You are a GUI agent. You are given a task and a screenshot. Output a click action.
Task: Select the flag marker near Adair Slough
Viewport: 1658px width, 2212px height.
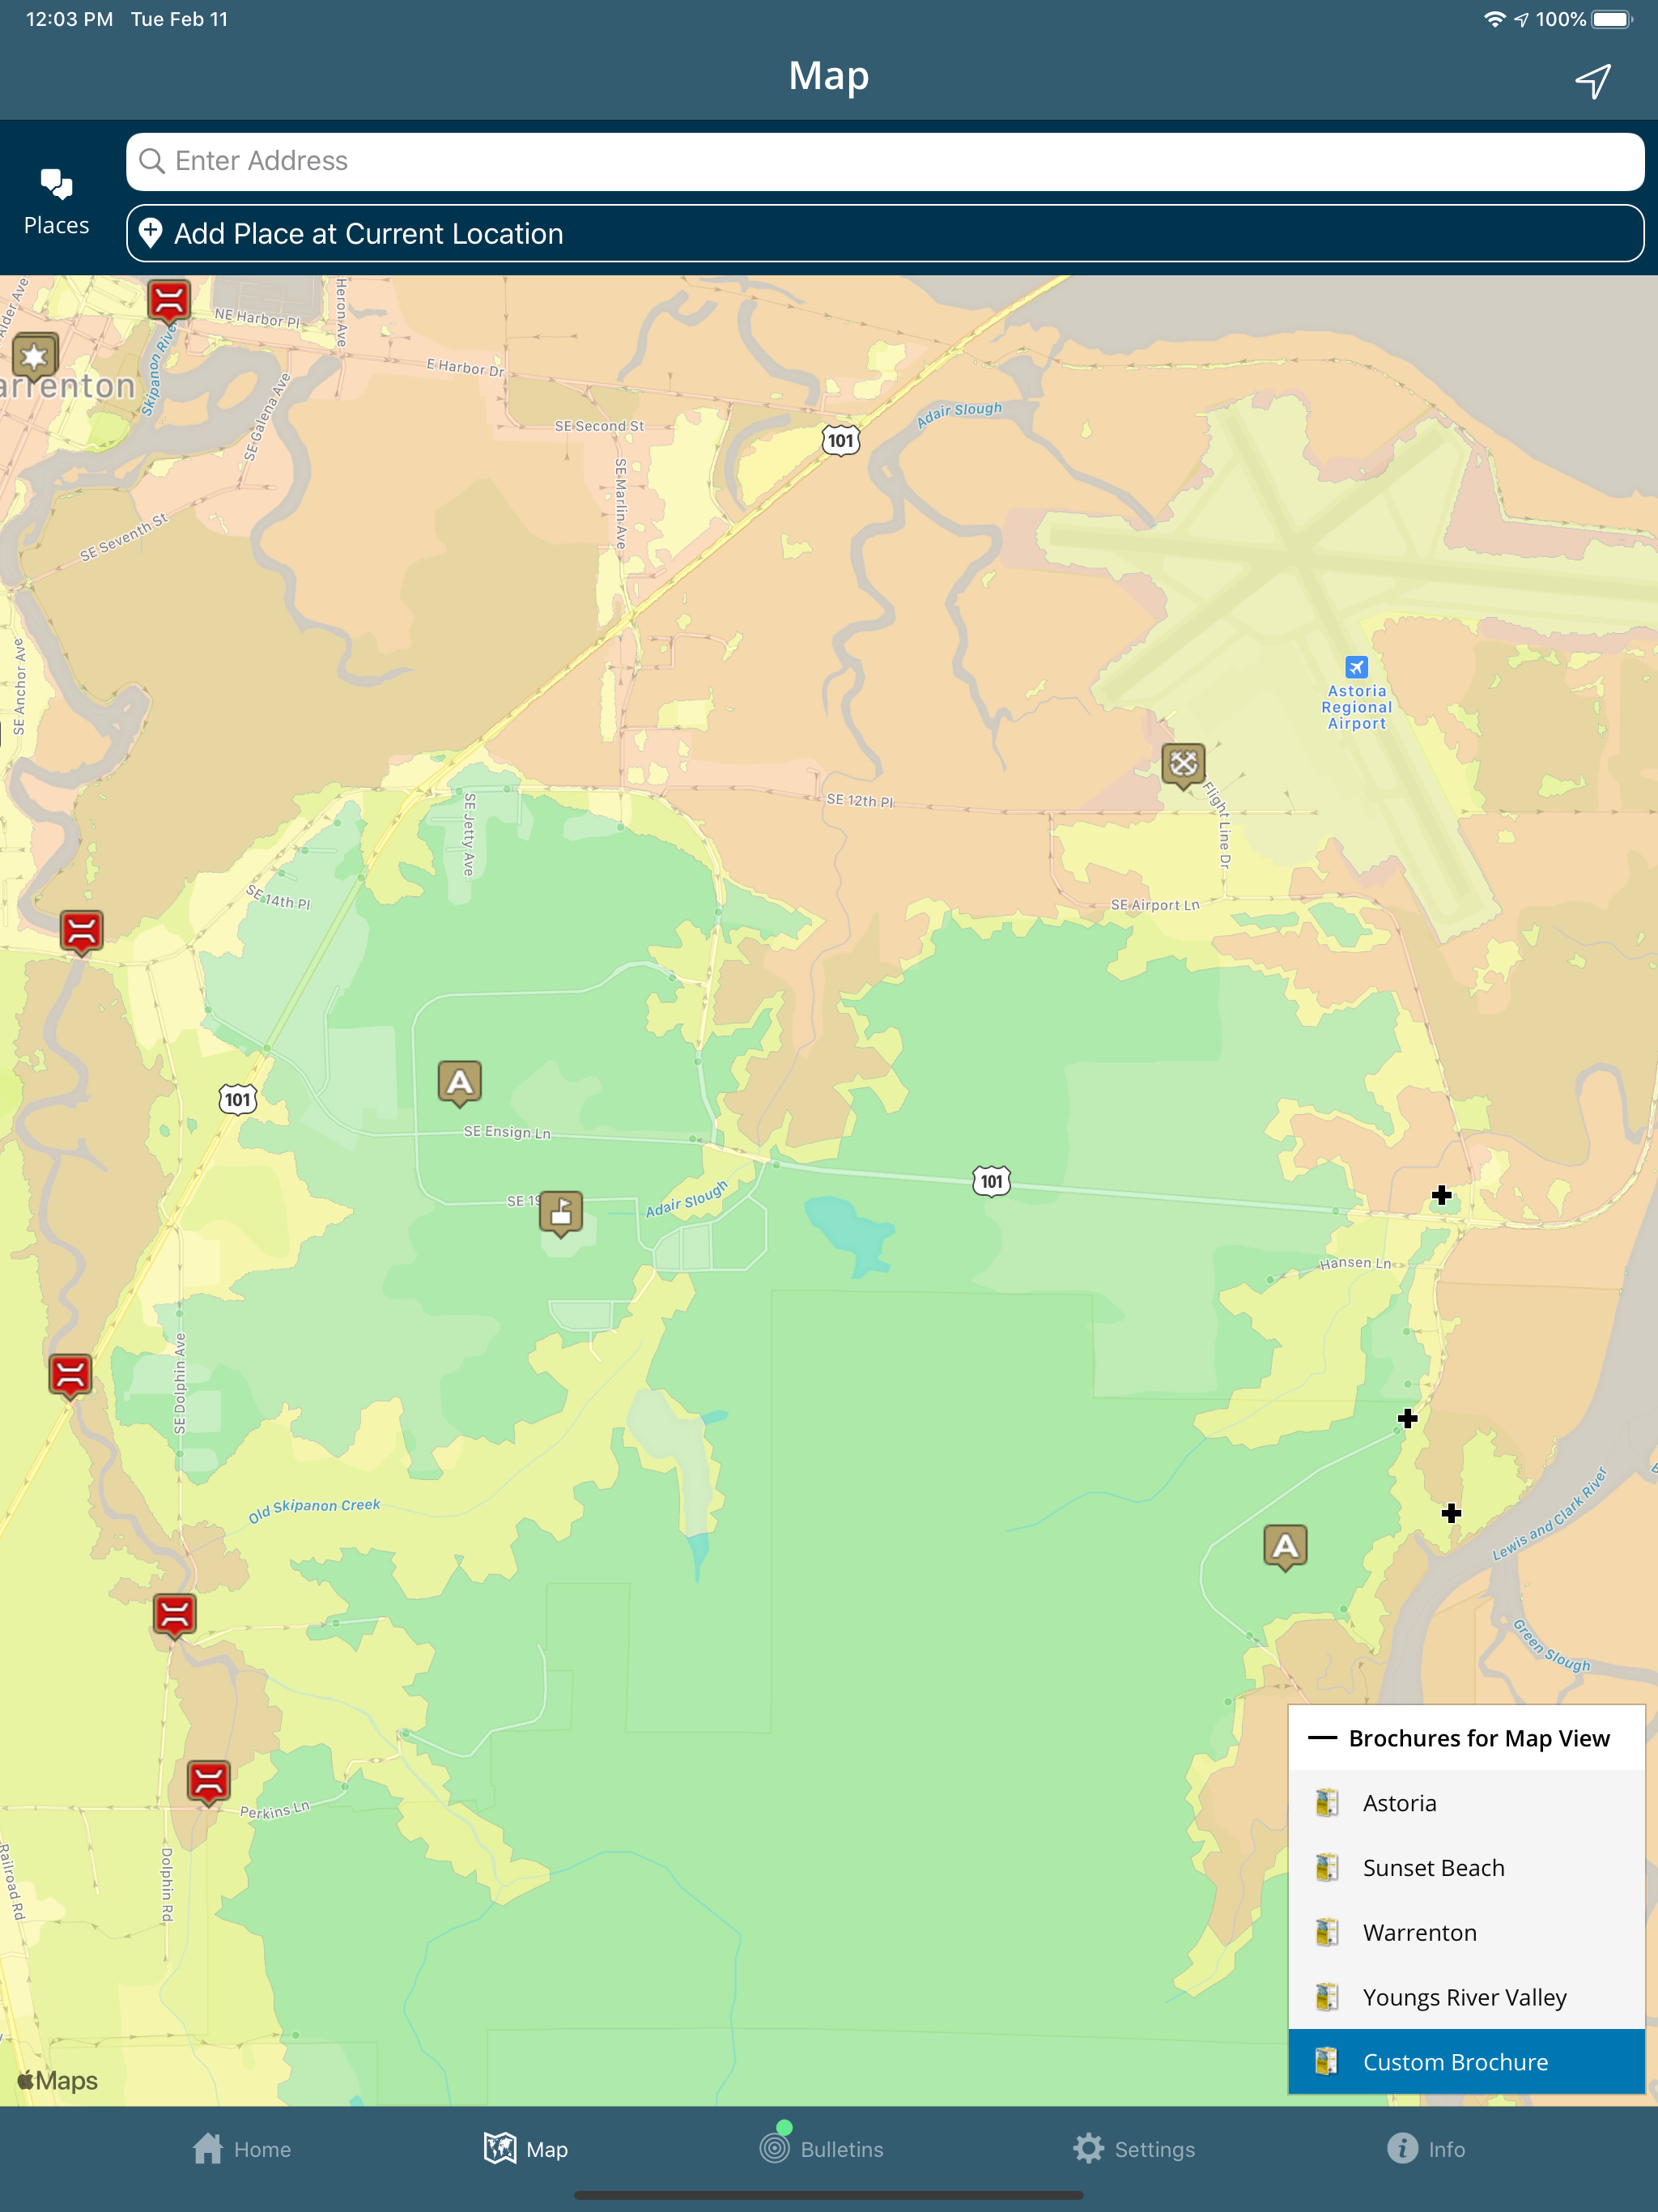coord(561,1213)
